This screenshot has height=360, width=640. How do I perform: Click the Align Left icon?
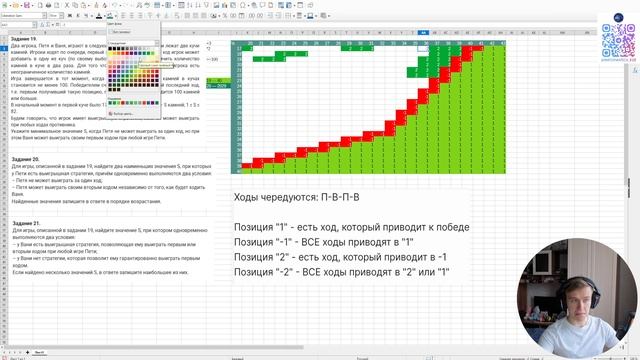tap(123, 16)
